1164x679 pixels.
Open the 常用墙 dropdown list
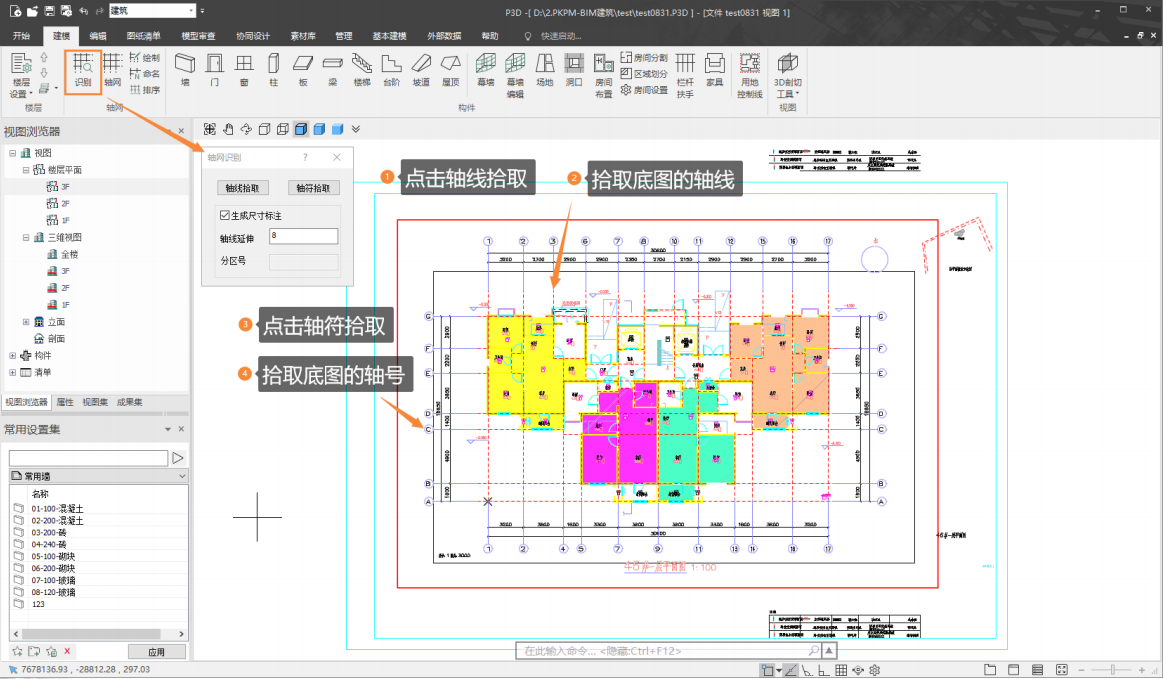point(181,476)
